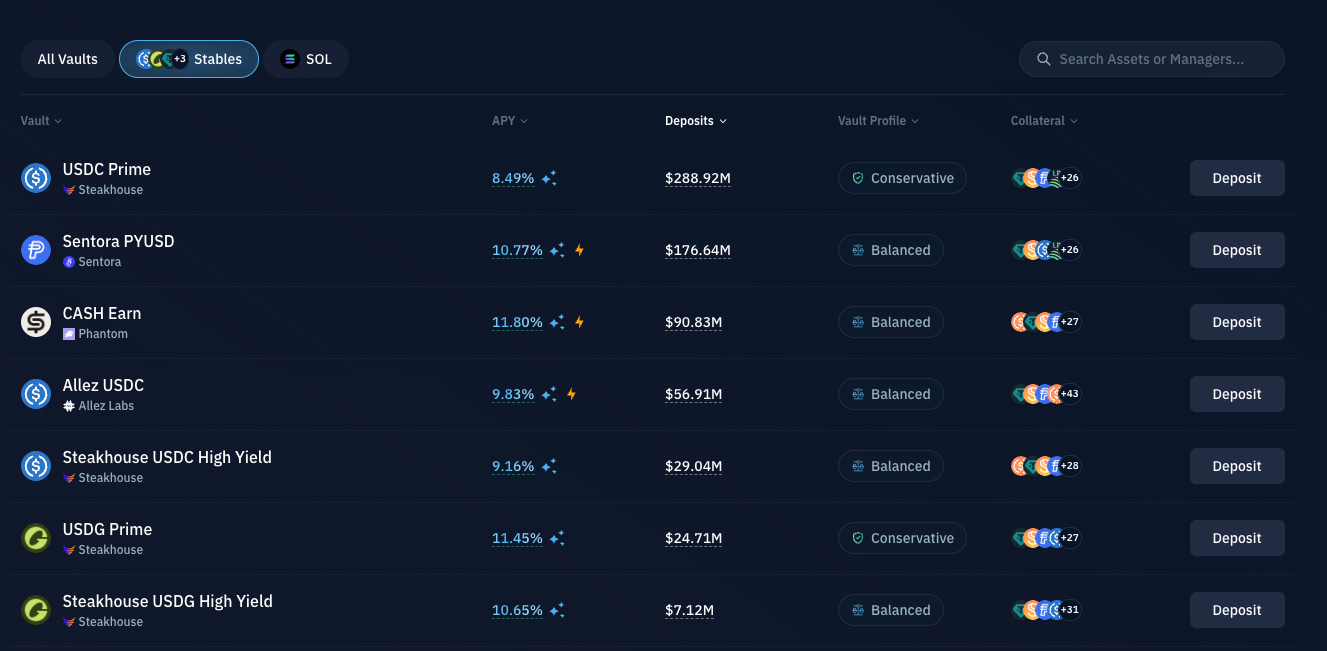Deposit into the Sentora PYUSD vault
The height and width of the screenshot is (651, 1327).
[x=1237, y=250]
